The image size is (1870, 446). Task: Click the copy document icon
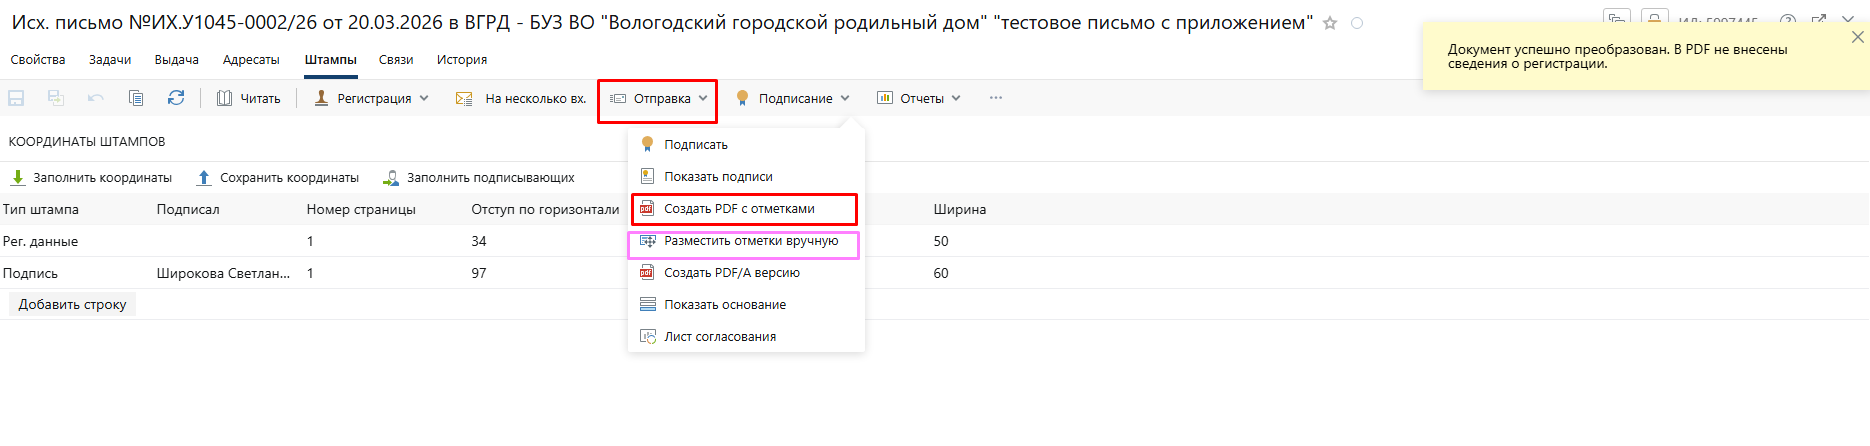pyautogui.click(x=136, y=98)
